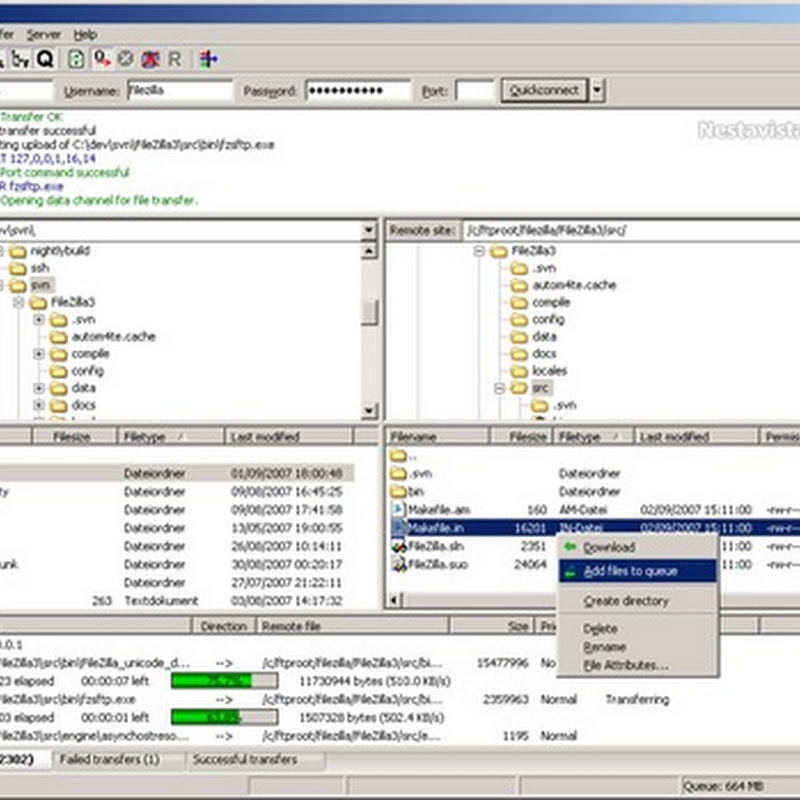
Task: Collapse the remote src folder node
Action: (x=498, y=387)
